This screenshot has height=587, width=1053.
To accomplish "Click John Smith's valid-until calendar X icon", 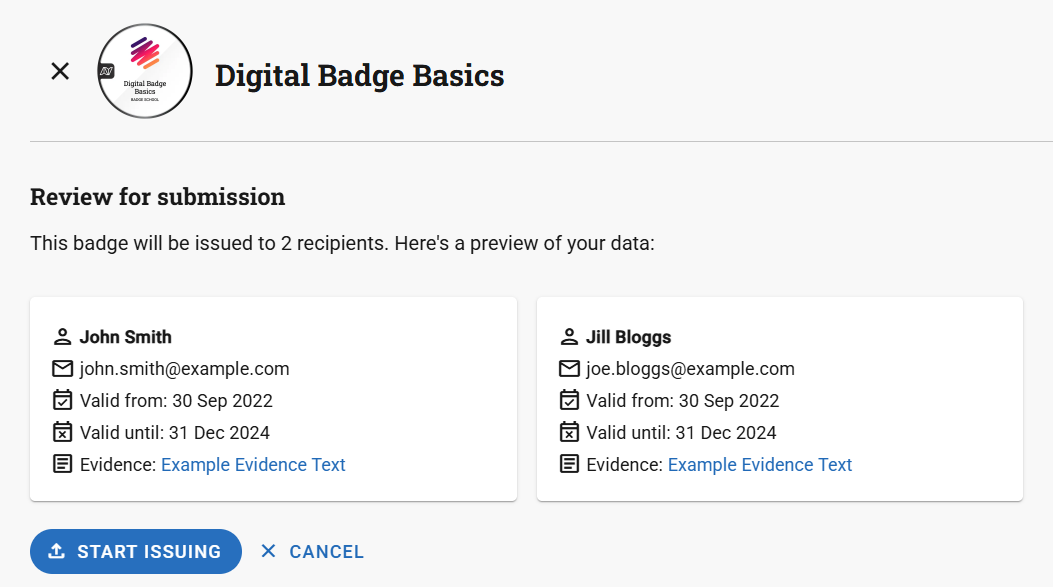I will (x=63, y=433).
